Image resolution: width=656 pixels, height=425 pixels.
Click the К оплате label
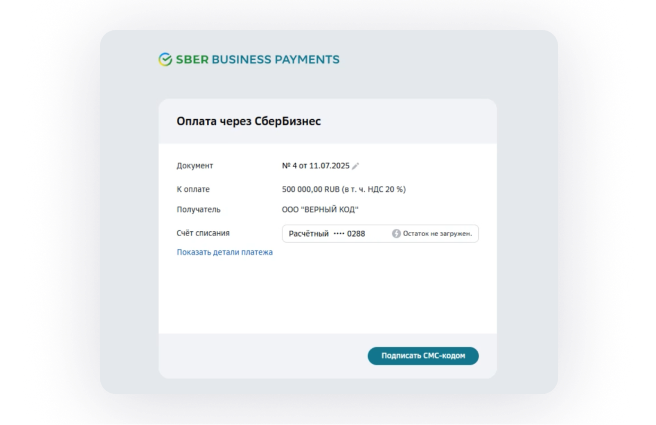(x=193, y=189)
